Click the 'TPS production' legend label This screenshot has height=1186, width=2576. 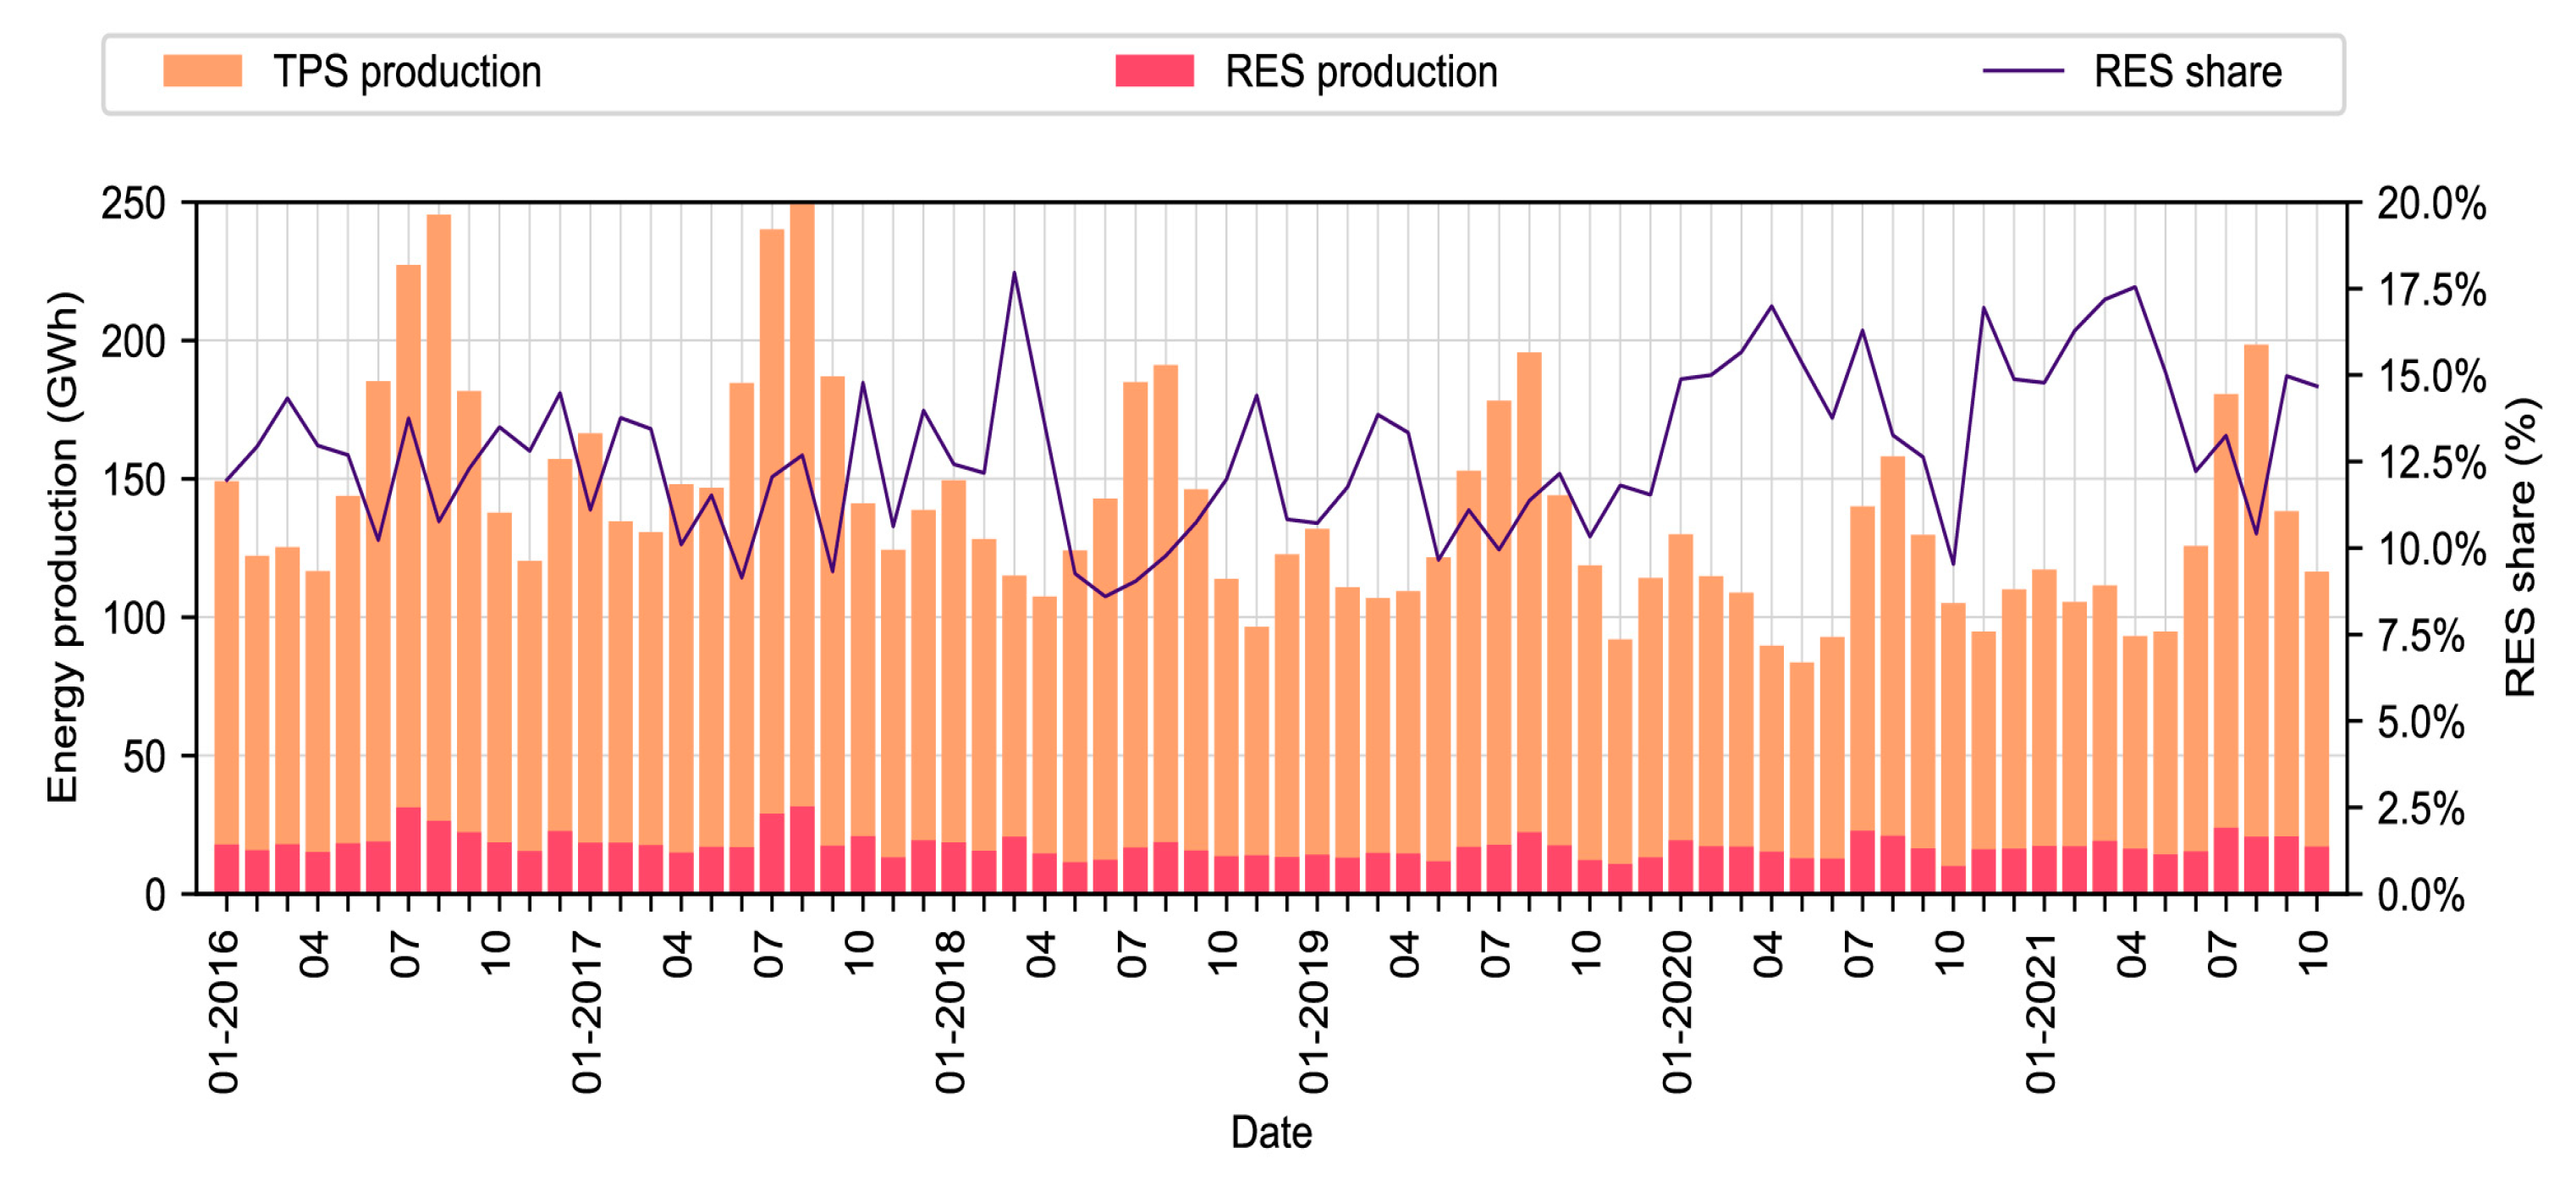(x=407, y=72)
